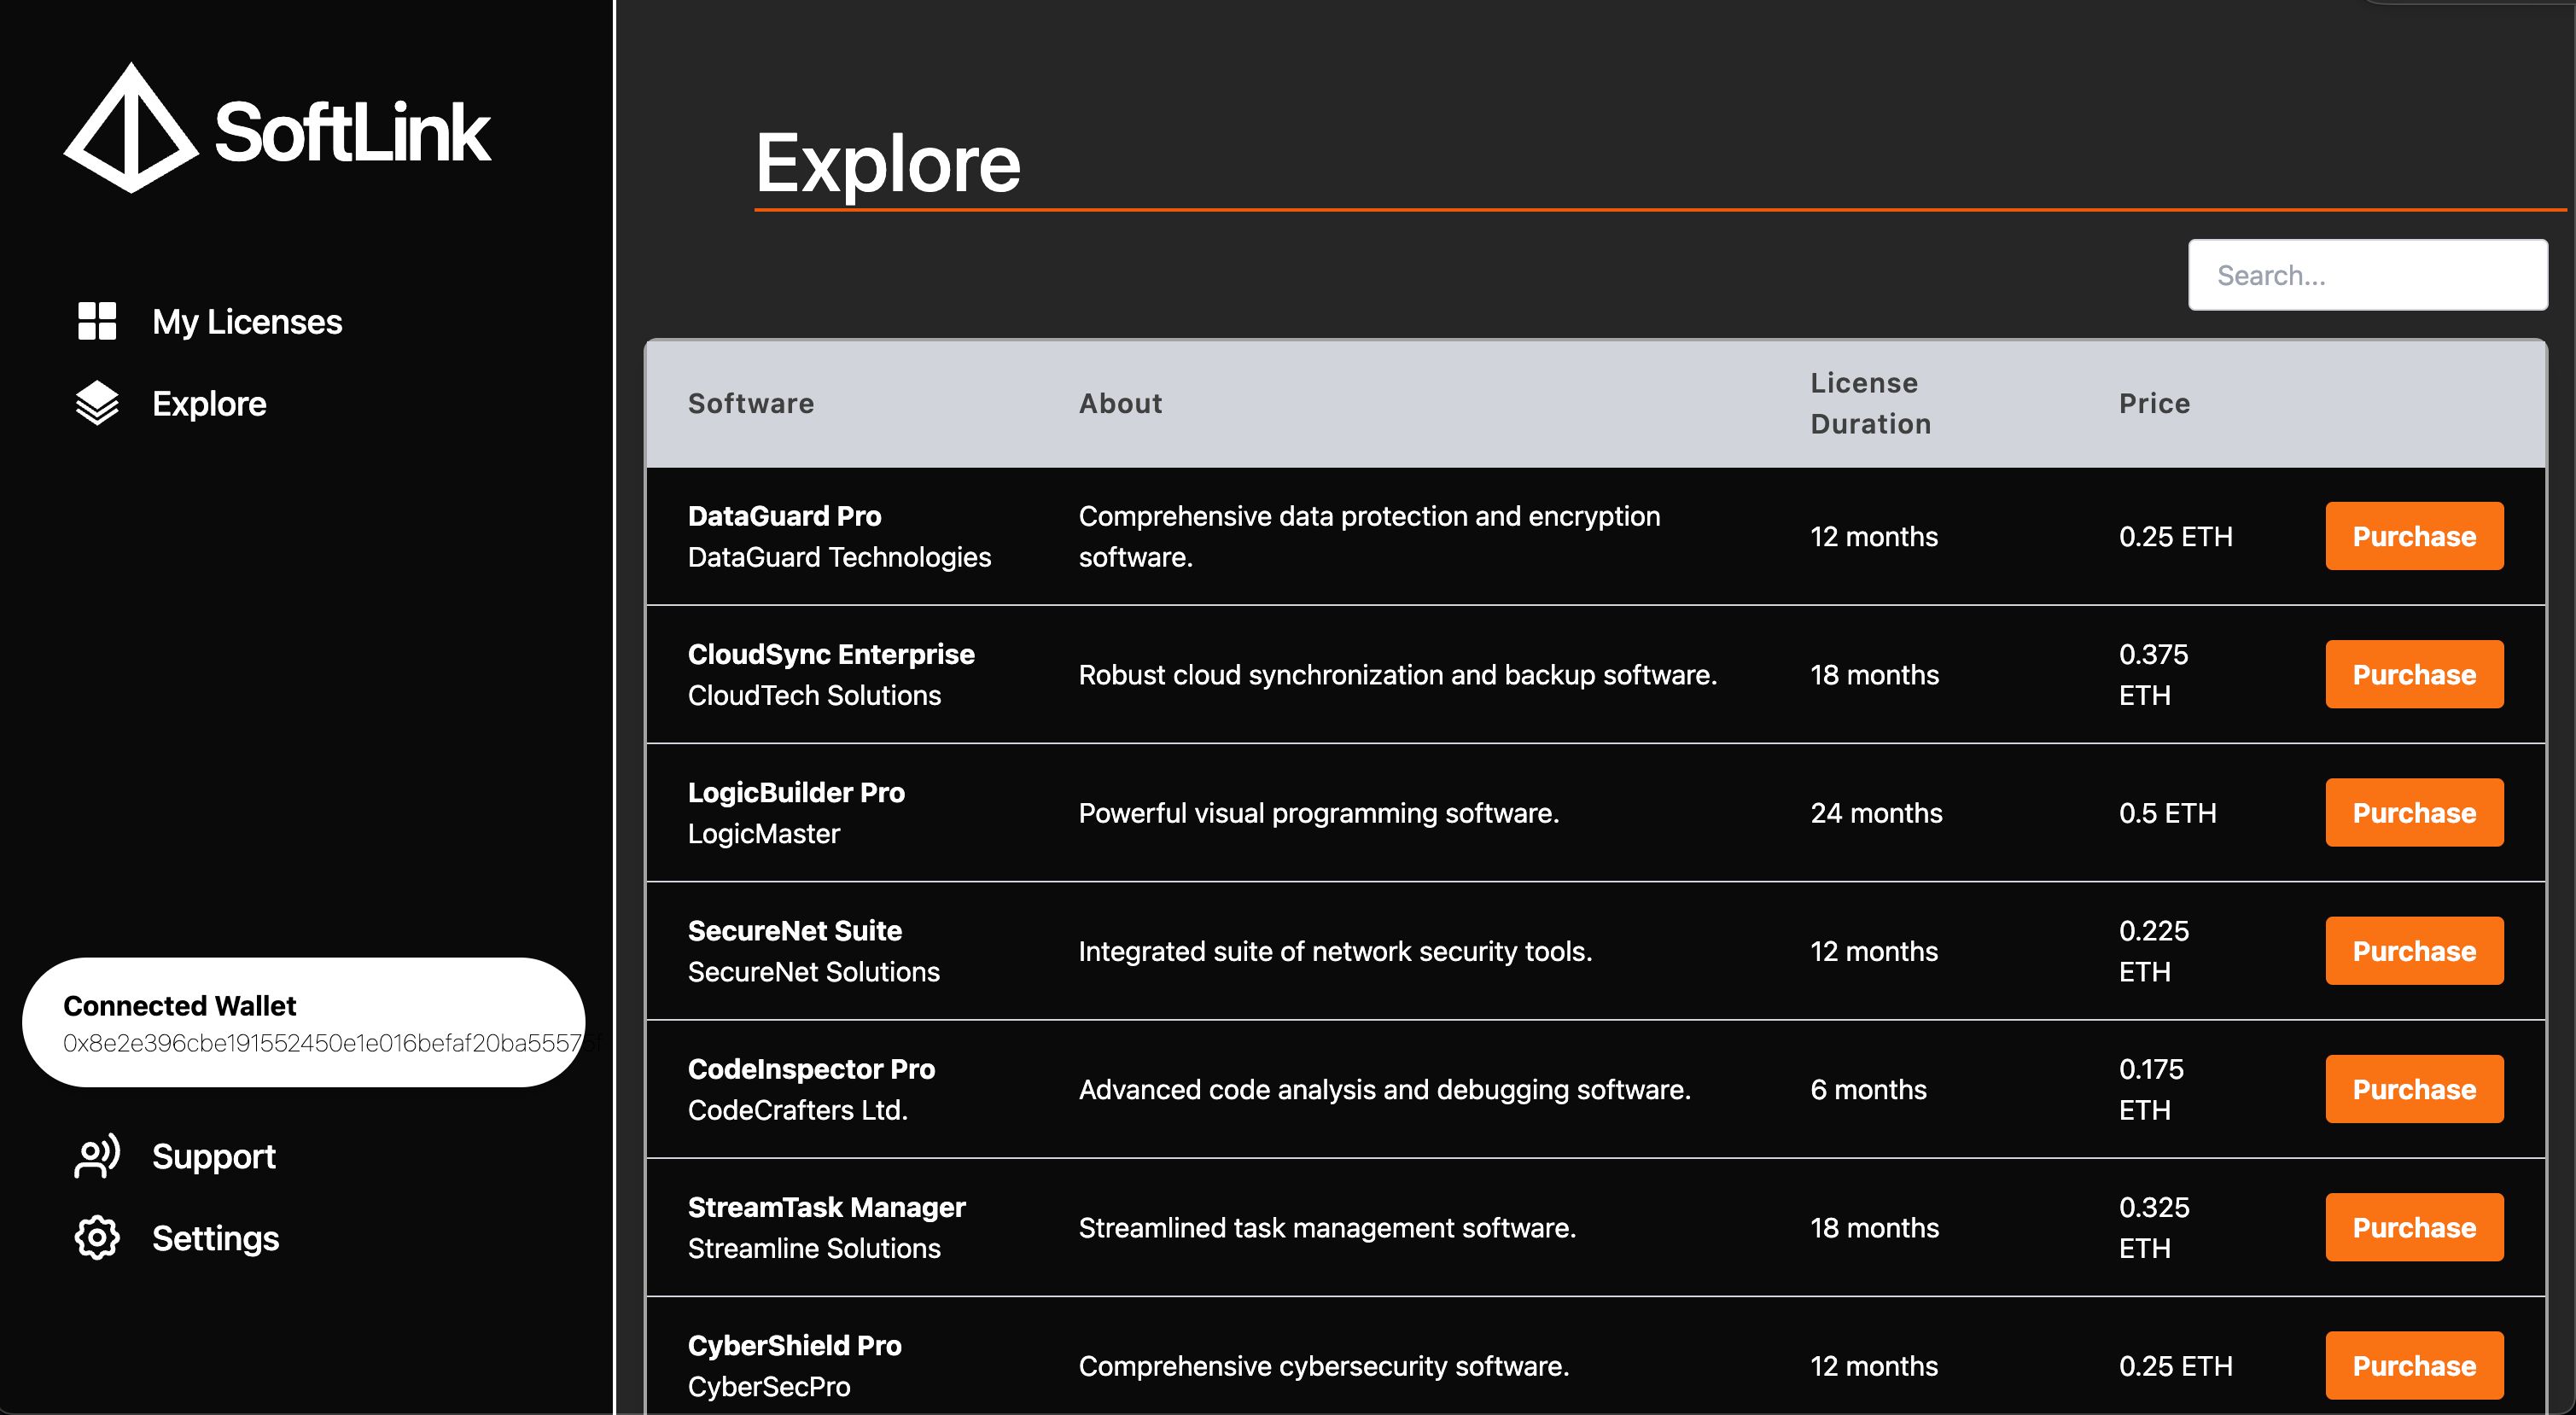Screen dimensions: 2576x1415
Task: Click the My Licenses grid icon
Action: pos(97,321)
